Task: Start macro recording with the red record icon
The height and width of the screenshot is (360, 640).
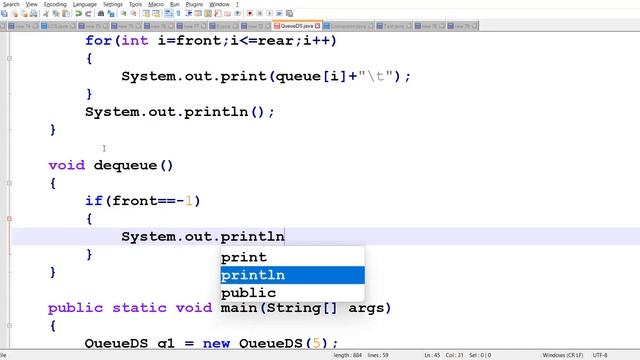Action: [x=249, y=13]
